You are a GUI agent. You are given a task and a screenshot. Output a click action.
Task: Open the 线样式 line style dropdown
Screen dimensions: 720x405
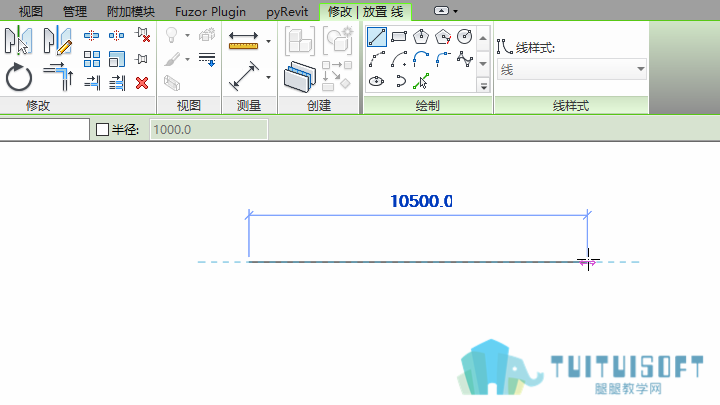point(572,69)
